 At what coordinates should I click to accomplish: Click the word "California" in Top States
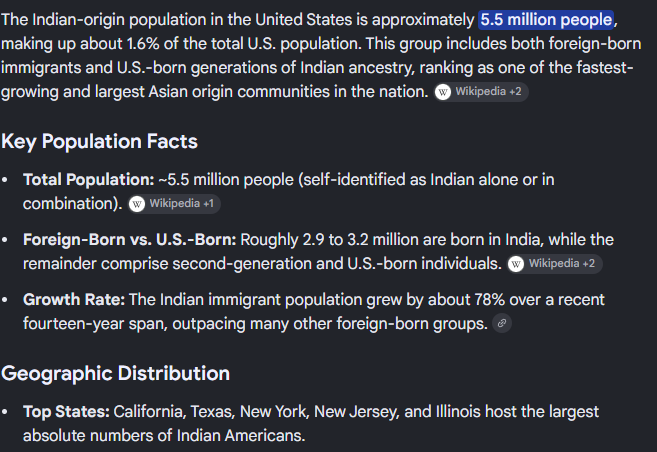[150, 411]
